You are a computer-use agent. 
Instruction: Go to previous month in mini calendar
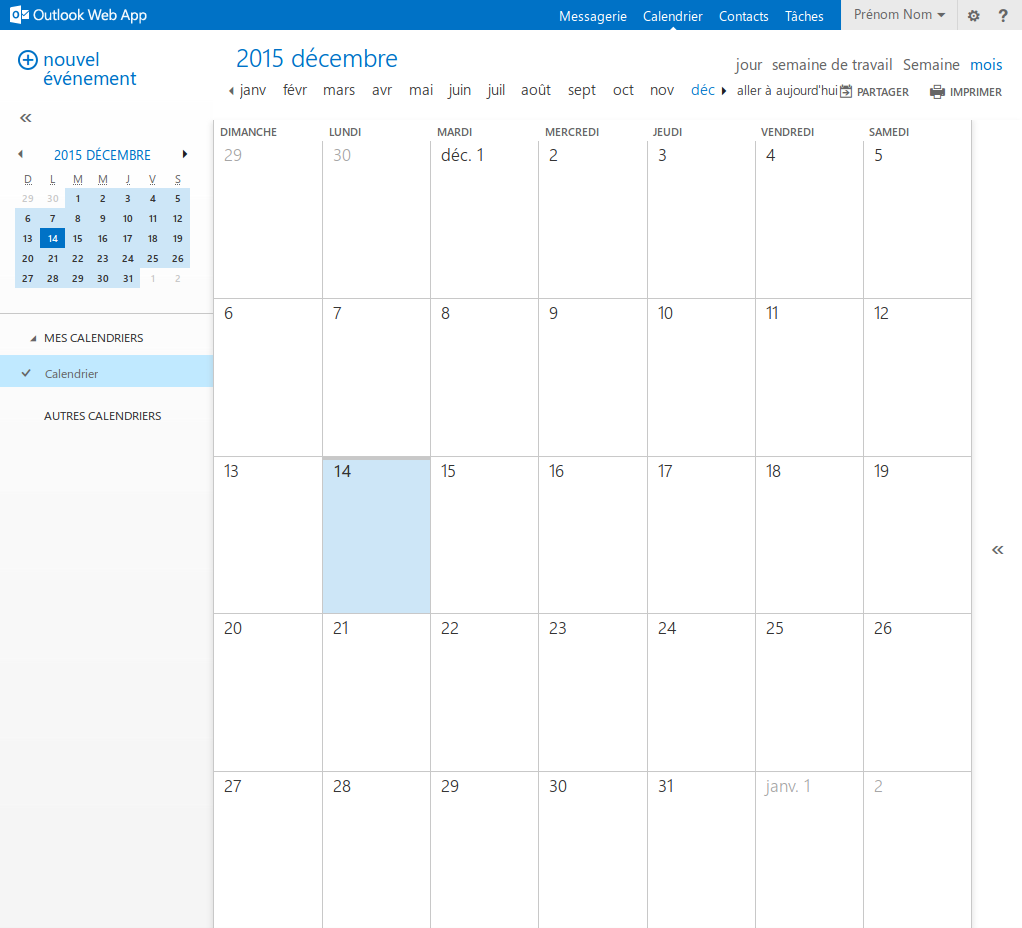20,155
